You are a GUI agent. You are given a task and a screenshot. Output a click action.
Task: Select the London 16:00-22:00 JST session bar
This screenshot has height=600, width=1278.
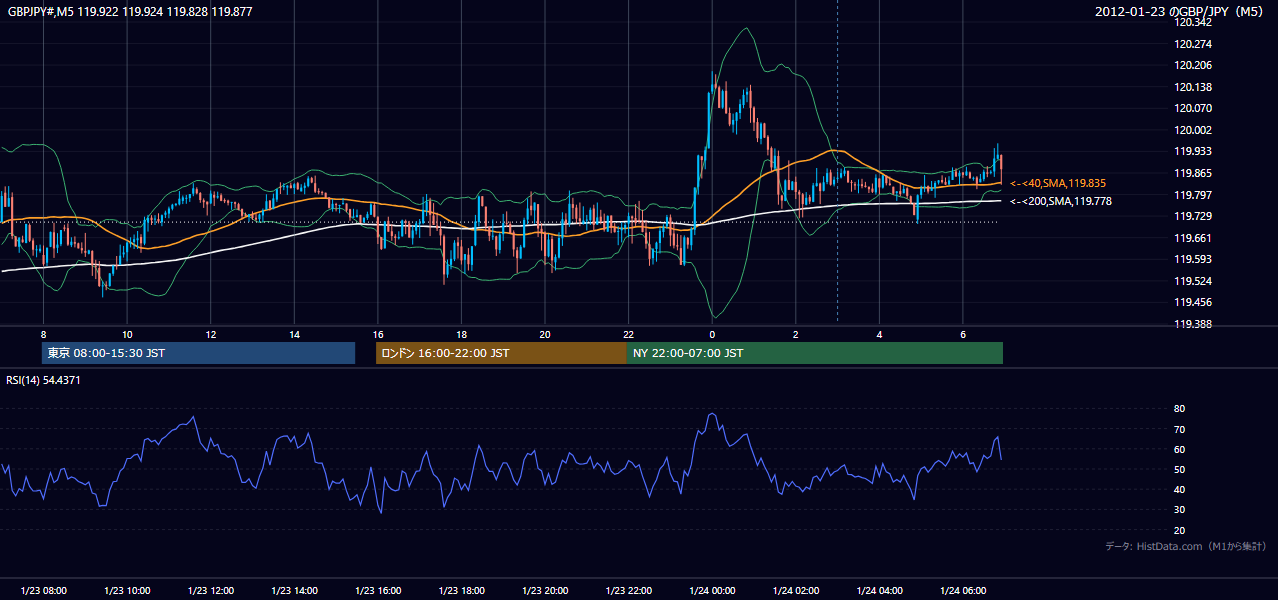click(501, 353)
